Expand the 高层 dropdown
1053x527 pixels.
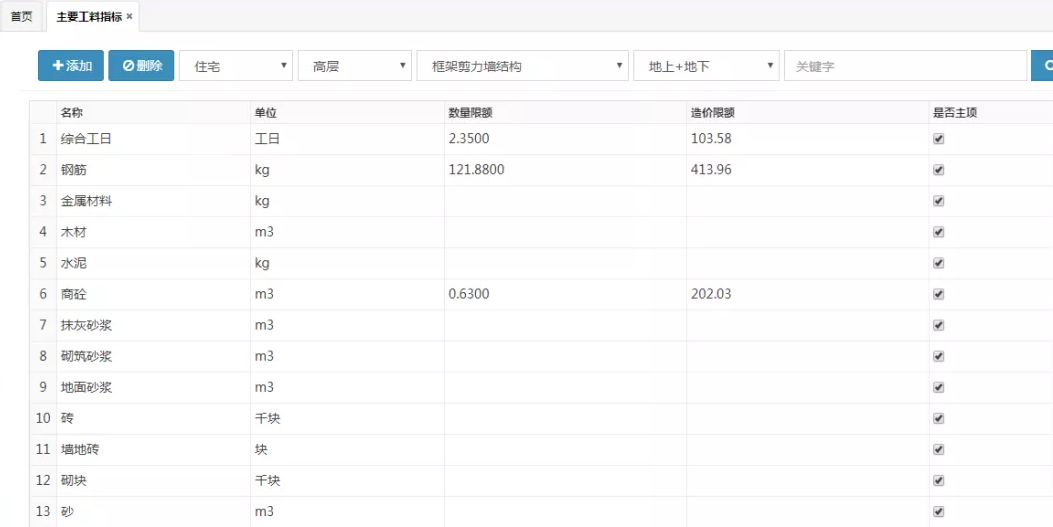point(355,66)
